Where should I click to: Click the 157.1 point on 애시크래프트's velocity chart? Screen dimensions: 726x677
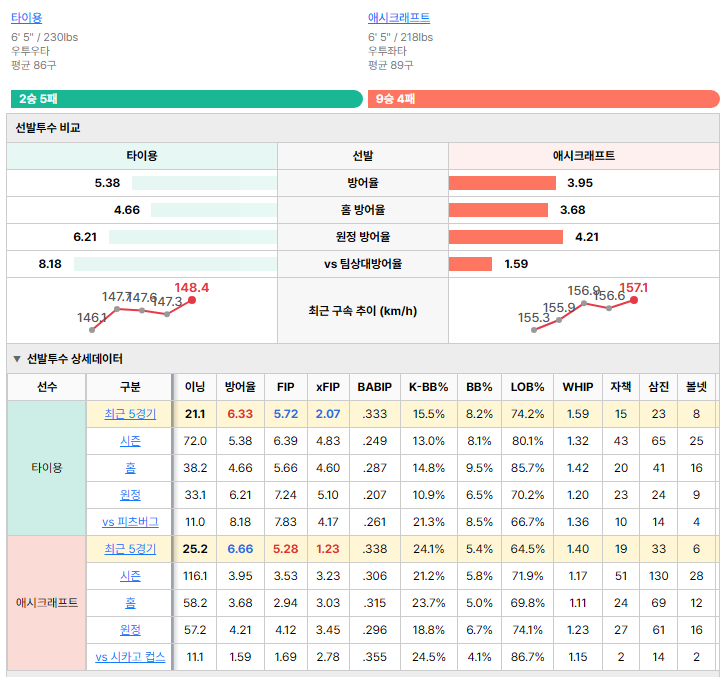(x=634, y=300)
